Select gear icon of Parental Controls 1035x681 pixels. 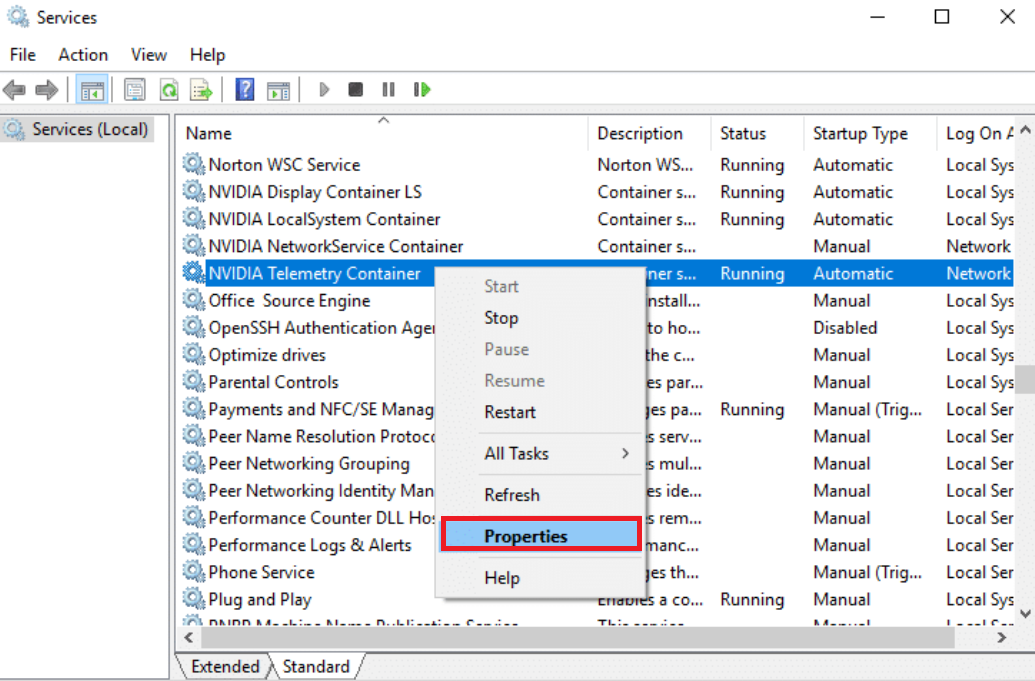193,381
